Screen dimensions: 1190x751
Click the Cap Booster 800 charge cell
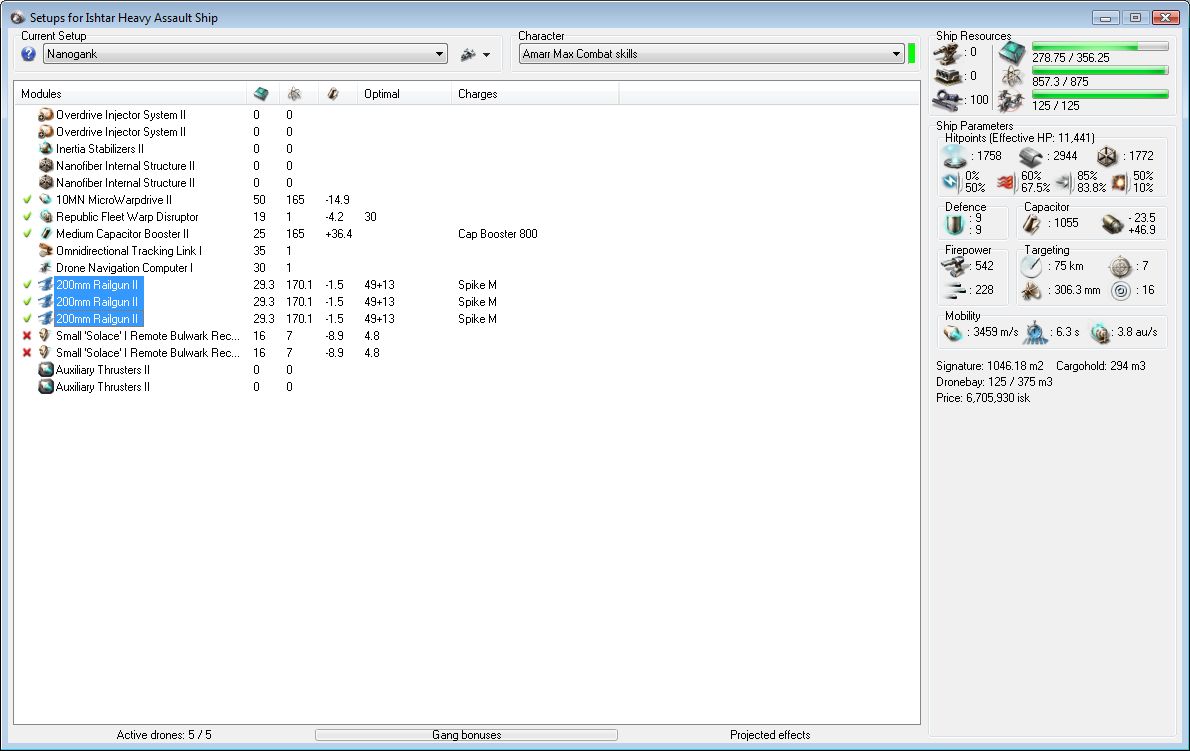[x=498, y=234]
